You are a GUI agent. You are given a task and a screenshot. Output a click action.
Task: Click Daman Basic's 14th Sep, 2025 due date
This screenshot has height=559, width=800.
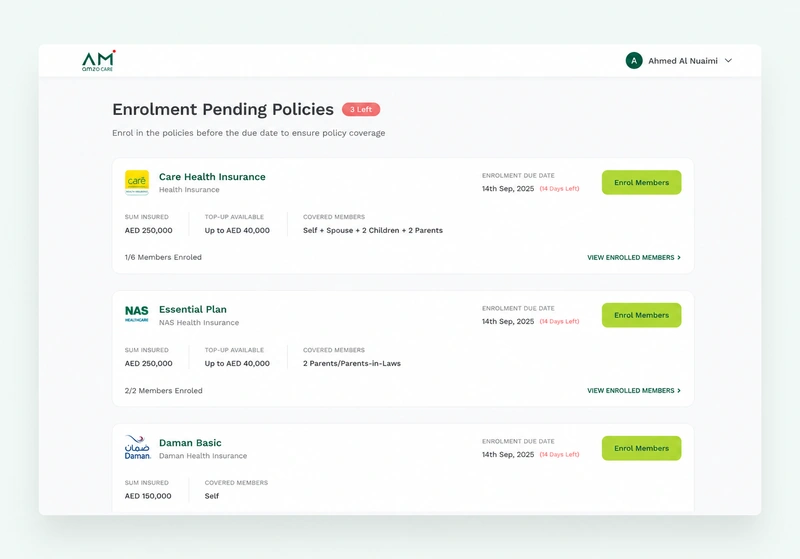tap(508, 454)
